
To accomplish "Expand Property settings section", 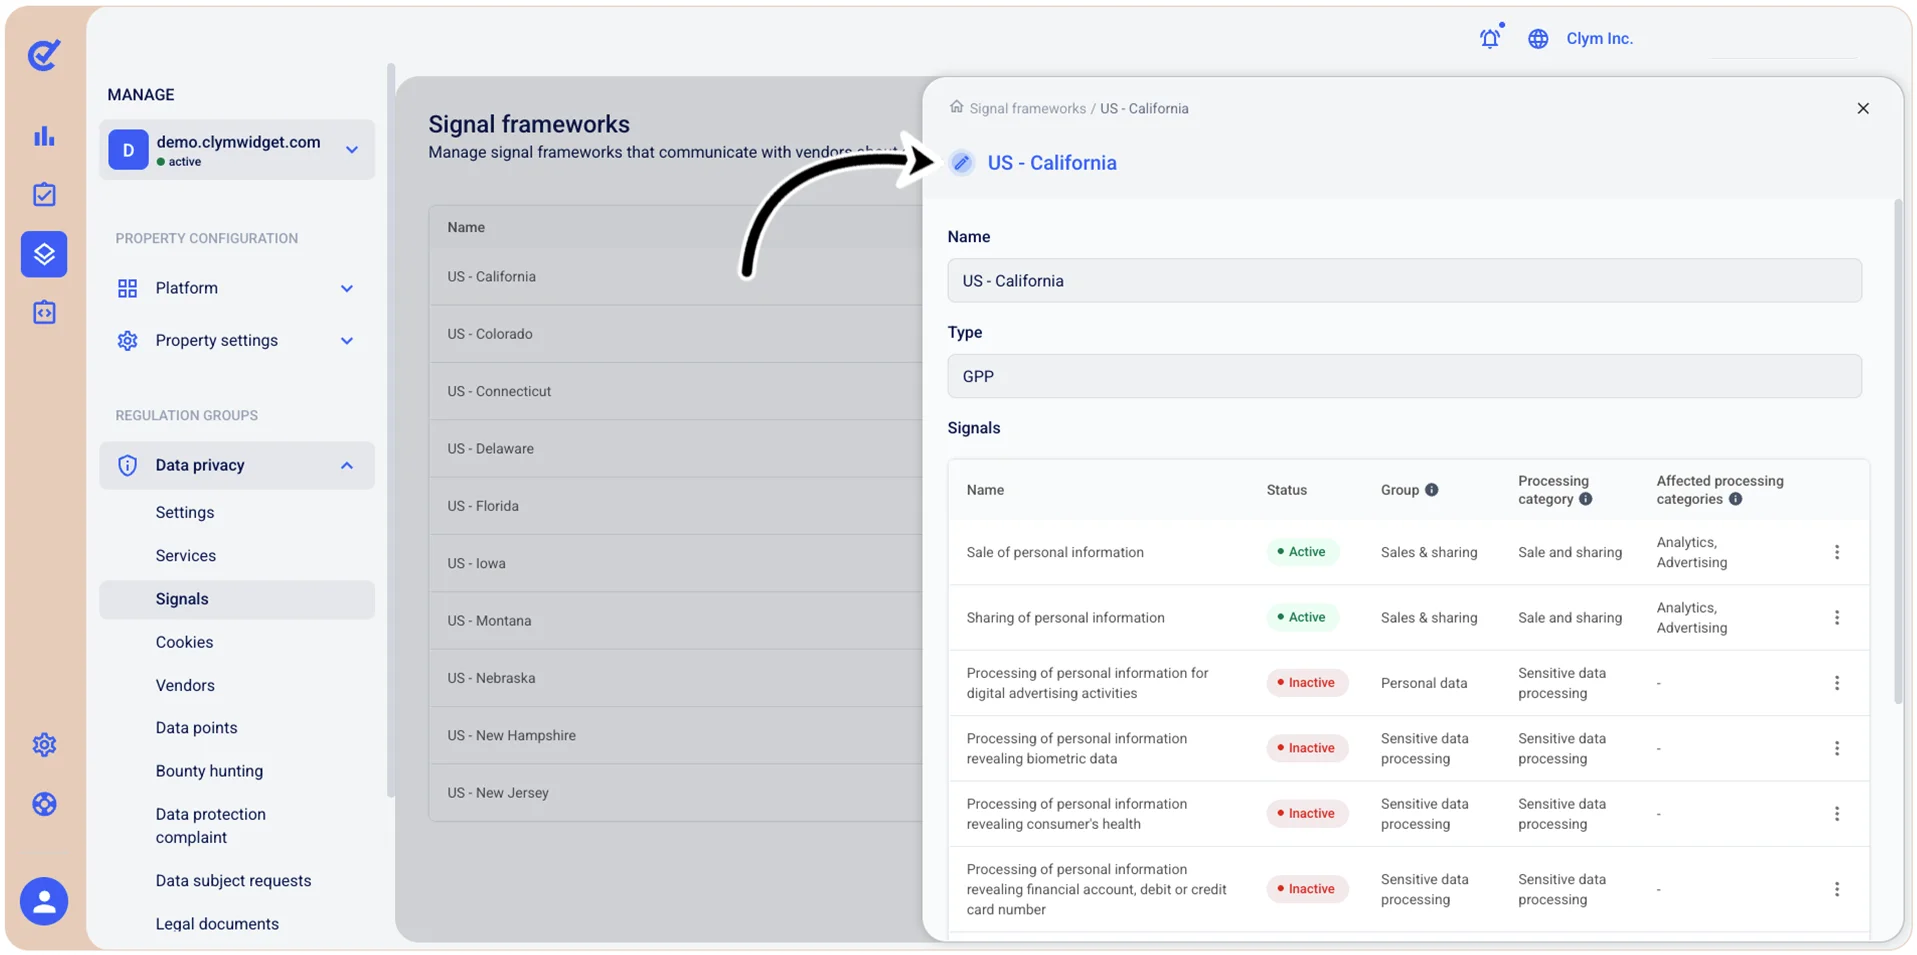I will pyautogui.click(x=237, y=340).
